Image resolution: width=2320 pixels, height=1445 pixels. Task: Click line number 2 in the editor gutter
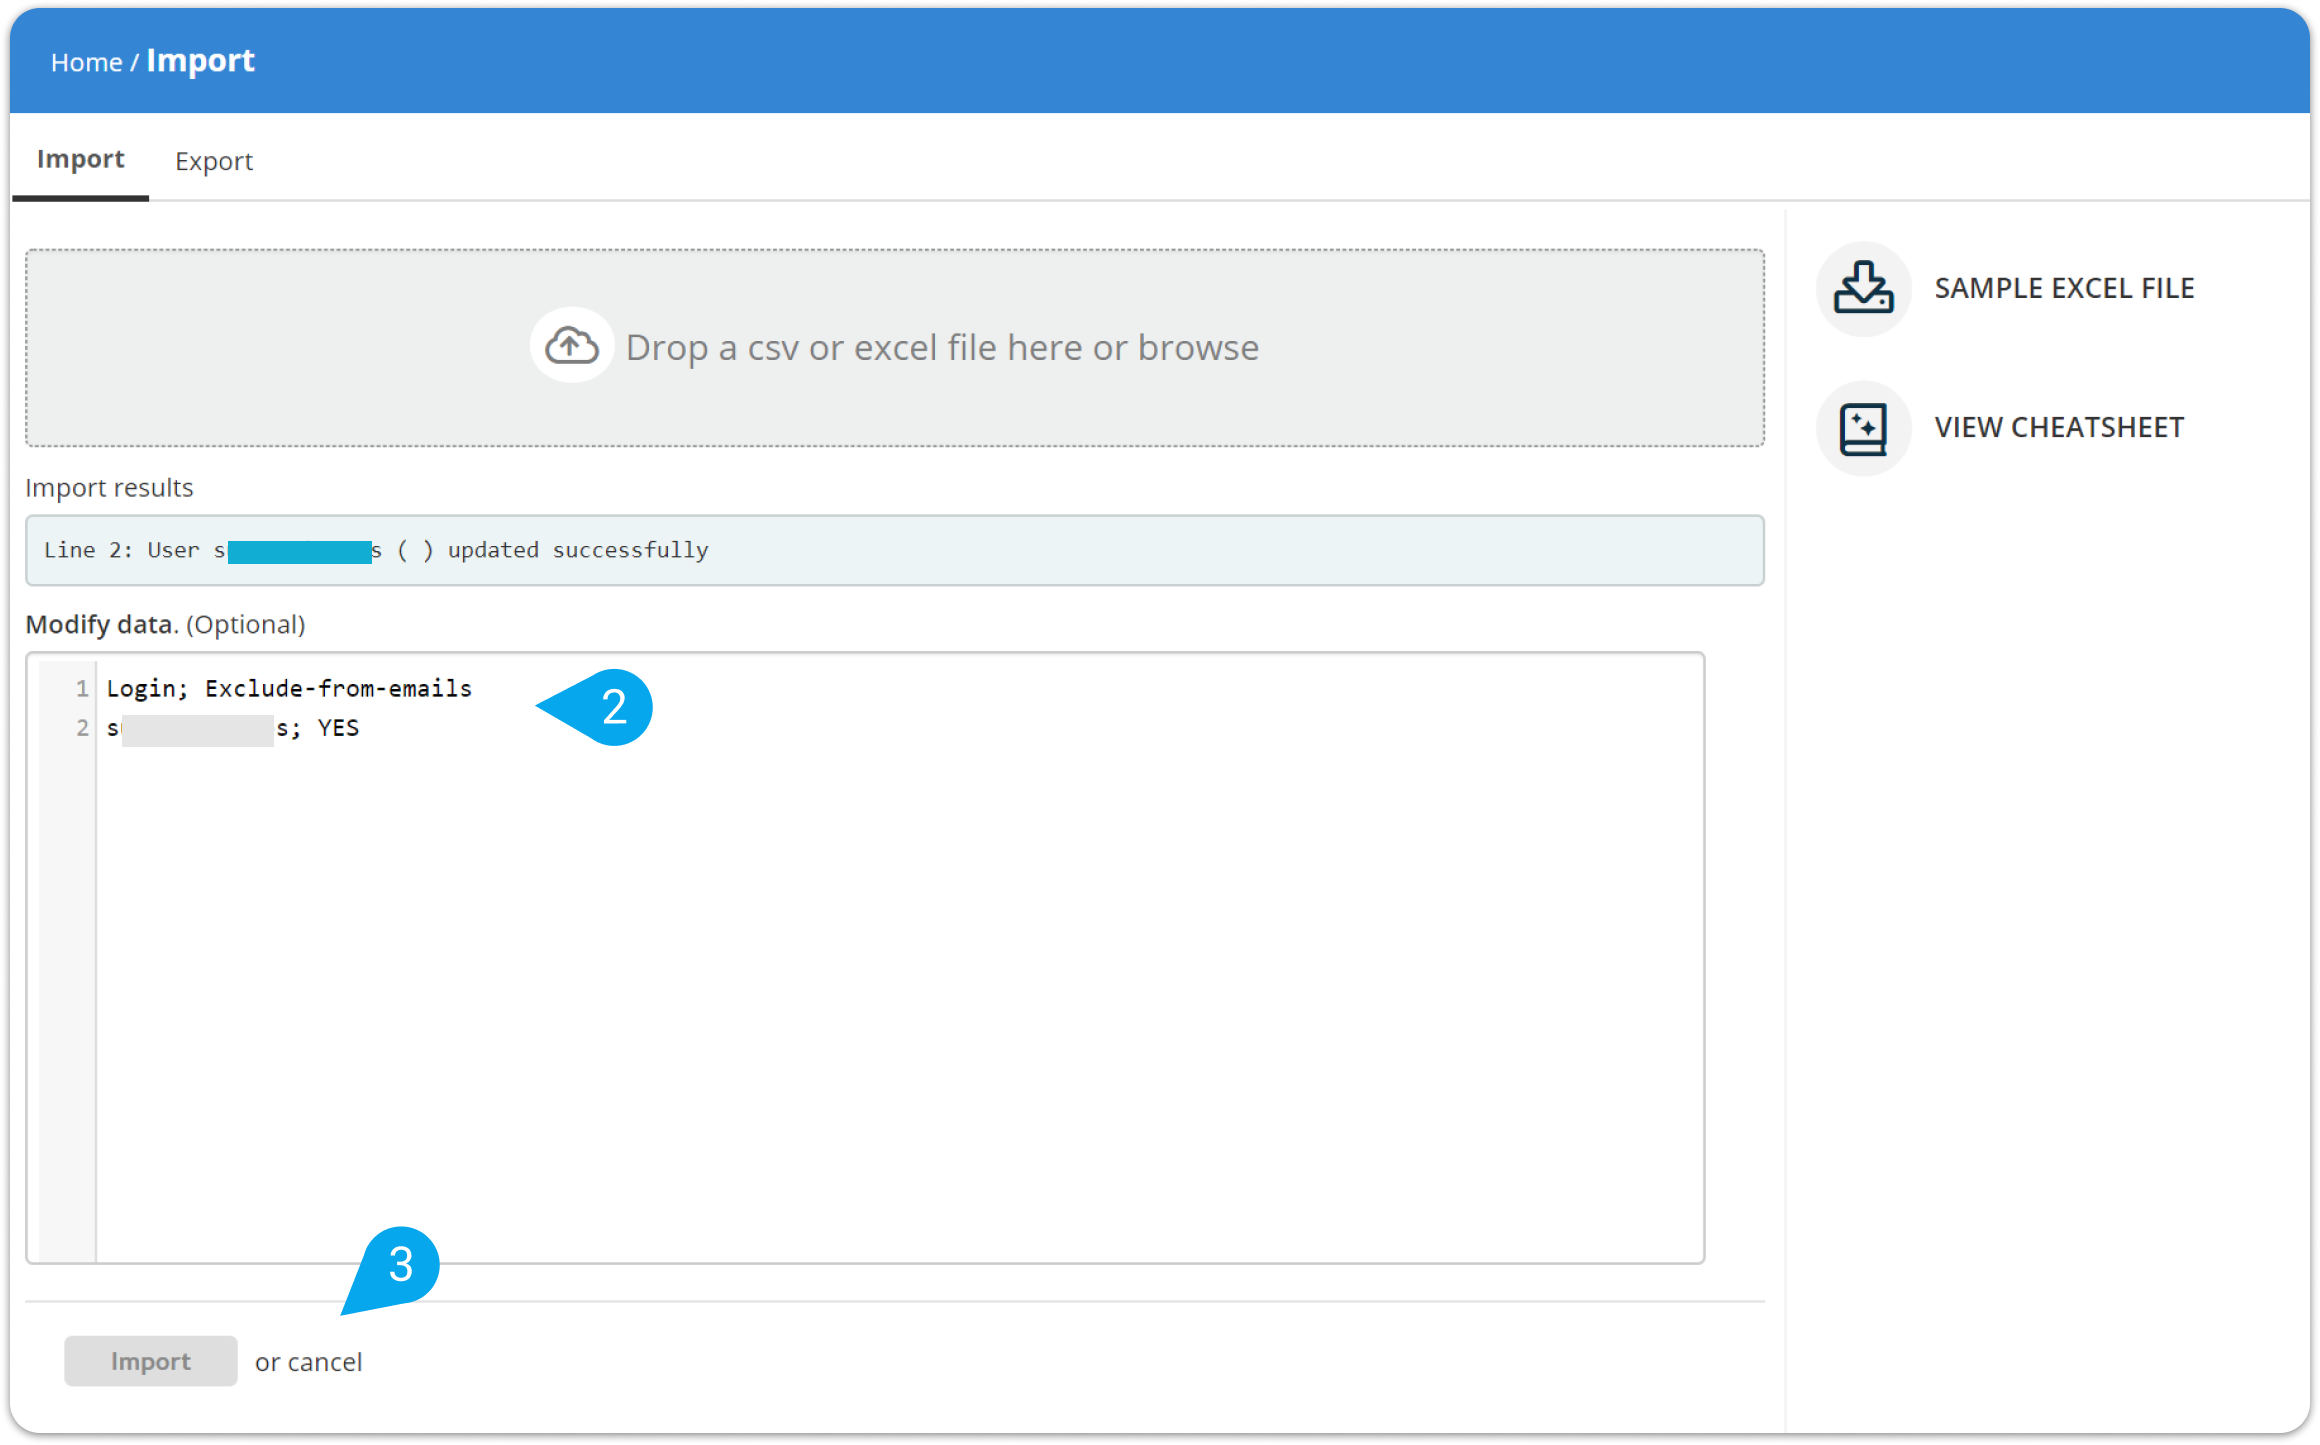pos(82,728)
